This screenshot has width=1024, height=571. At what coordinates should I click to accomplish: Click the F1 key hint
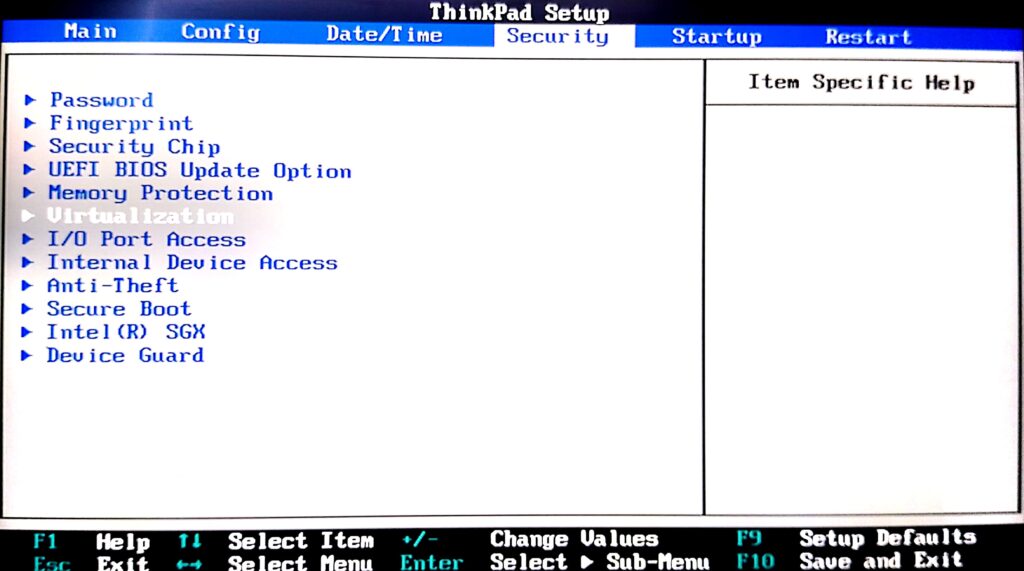click(45, 541)
